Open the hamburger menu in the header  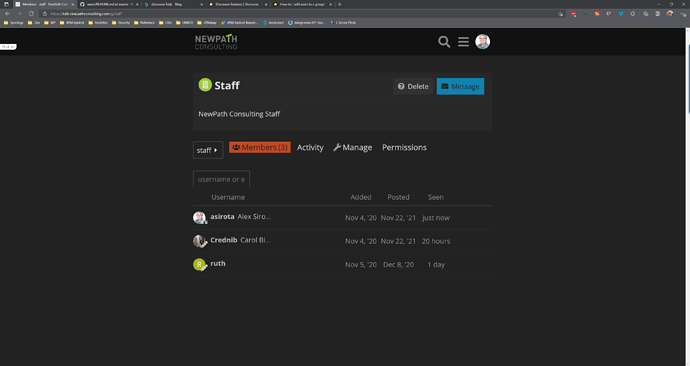pos(463,42)
